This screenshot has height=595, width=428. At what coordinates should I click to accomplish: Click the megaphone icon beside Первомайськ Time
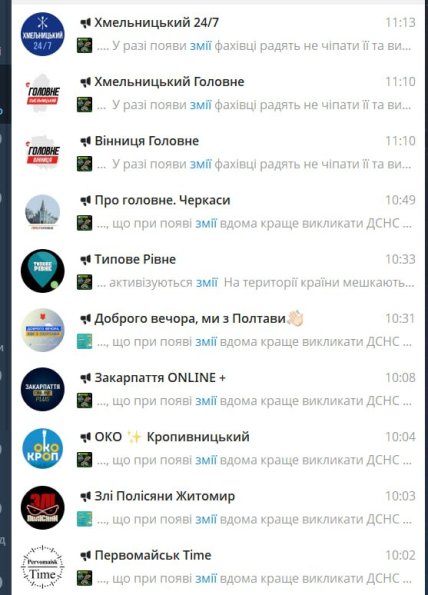point(86,556)
